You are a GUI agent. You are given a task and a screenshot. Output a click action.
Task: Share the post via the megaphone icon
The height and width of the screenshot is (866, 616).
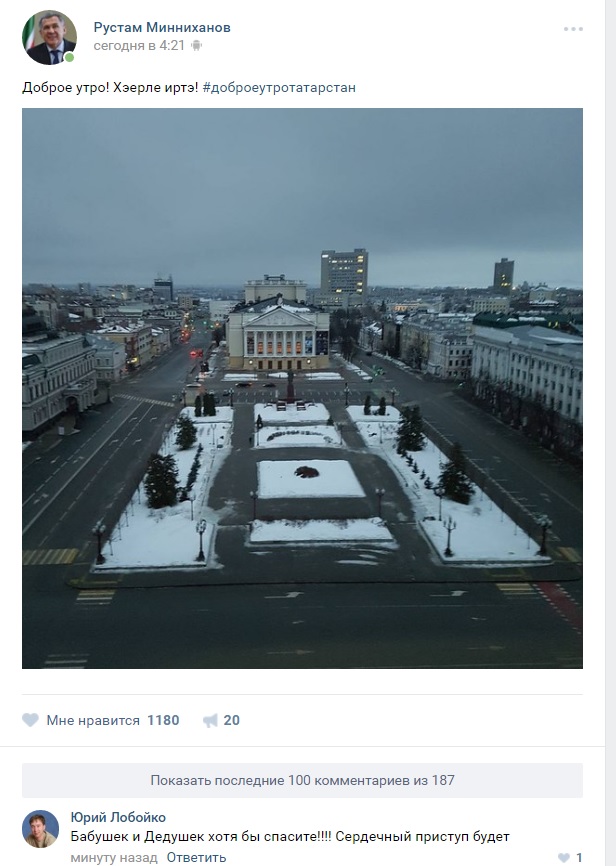click(210, 720)
